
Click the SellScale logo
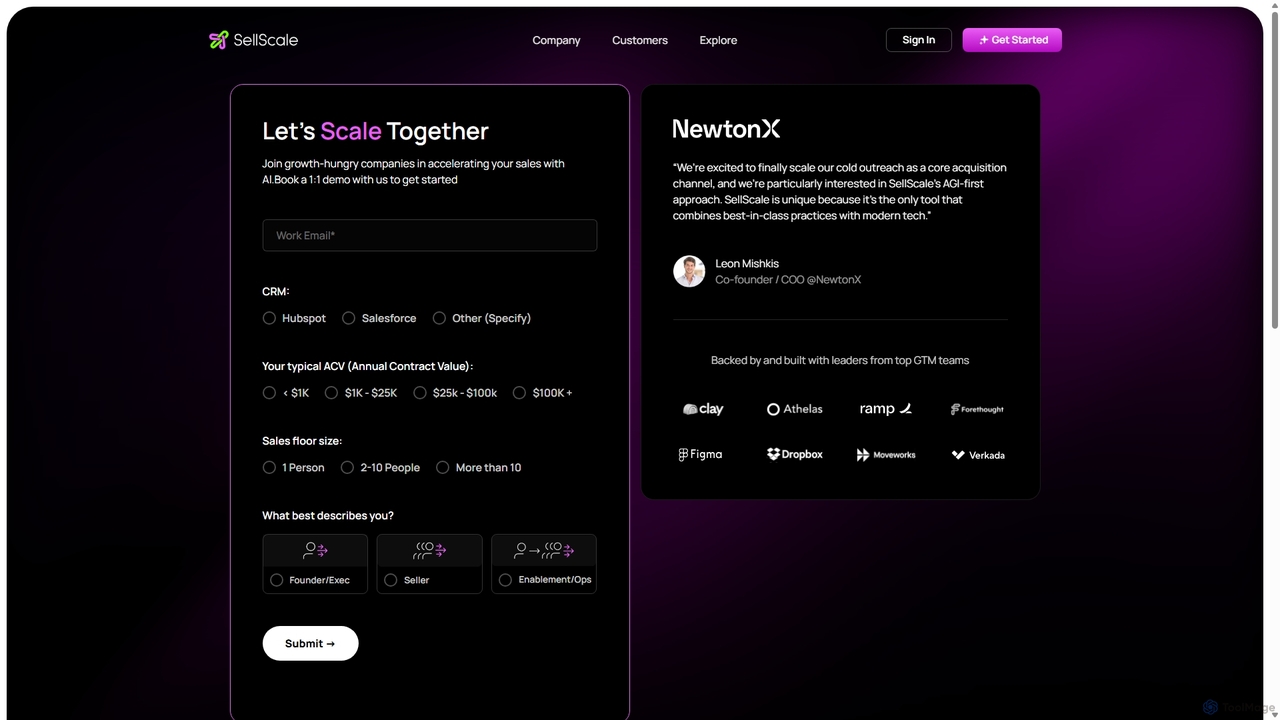coord(253,40)
